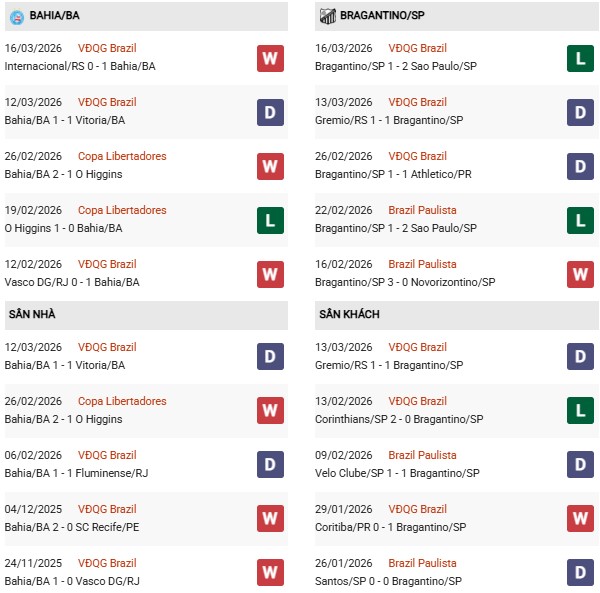Screen dimensions: 600x593
Task: Click the Bragantino/SP team crest icon
Action: (327, 16)
